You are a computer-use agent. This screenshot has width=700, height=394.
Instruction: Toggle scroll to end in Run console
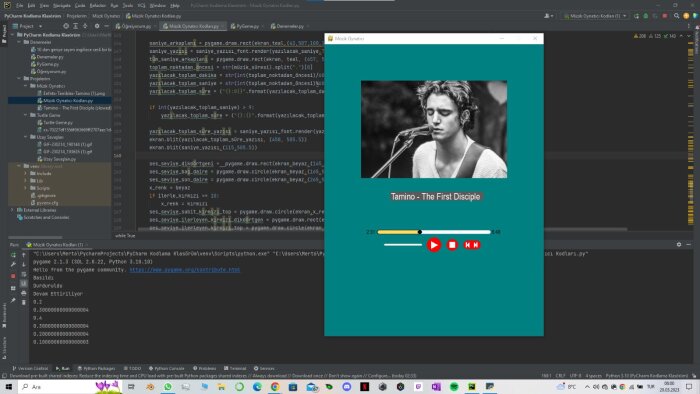pos(24,283)
